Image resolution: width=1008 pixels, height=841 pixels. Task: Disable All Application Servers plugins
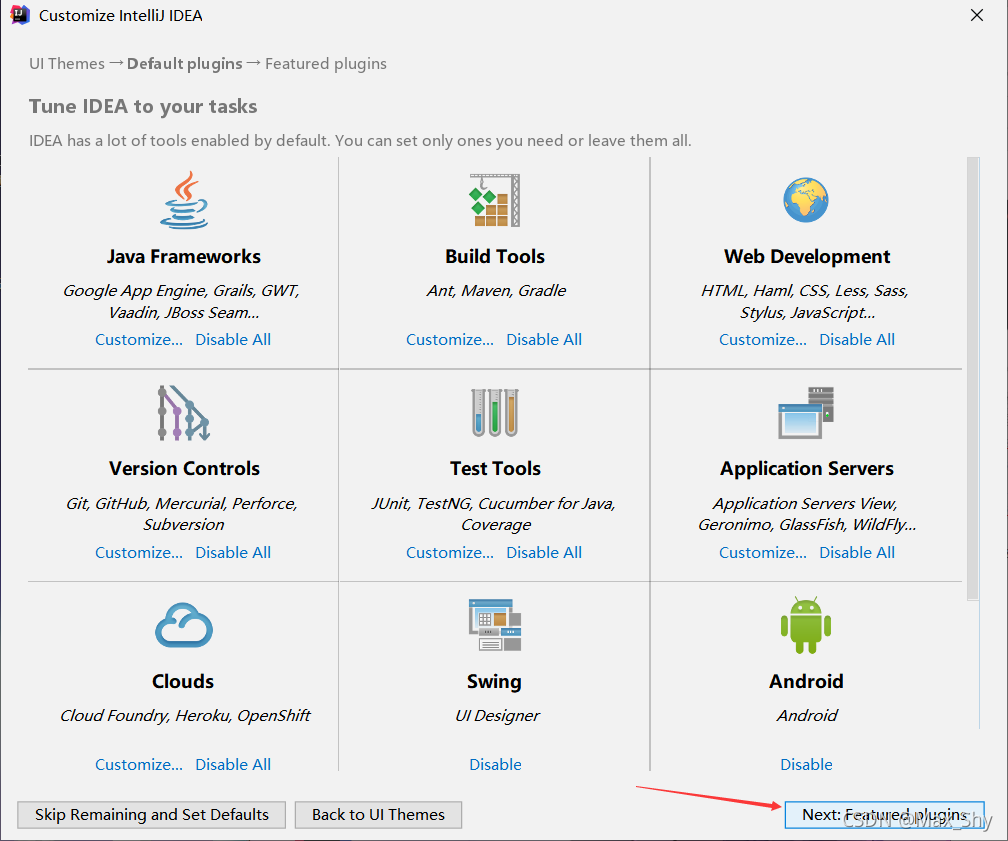pyautogui.click(x=857, y=552)
